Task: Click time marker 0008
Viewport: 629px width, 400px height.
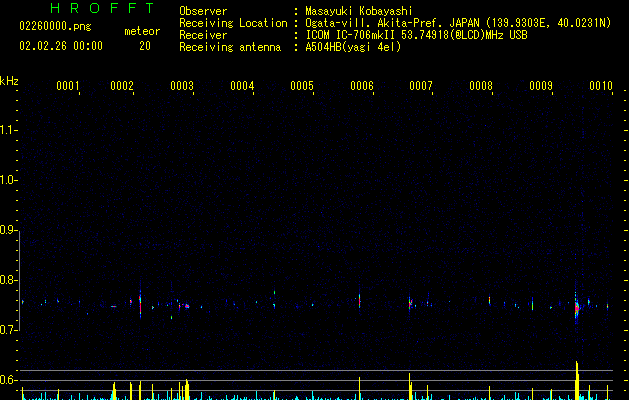Action: 481,85
